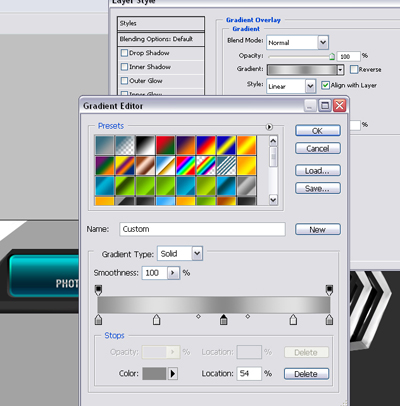Select Blending Options: Default entry

click(x=161, y=39)
